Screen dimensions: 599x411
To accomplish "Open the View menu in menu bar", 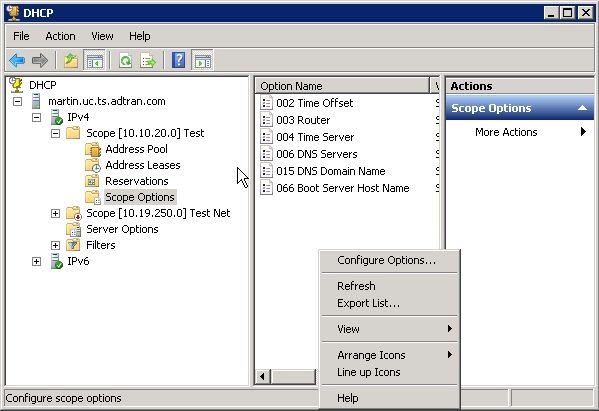I will coord(102,36).
